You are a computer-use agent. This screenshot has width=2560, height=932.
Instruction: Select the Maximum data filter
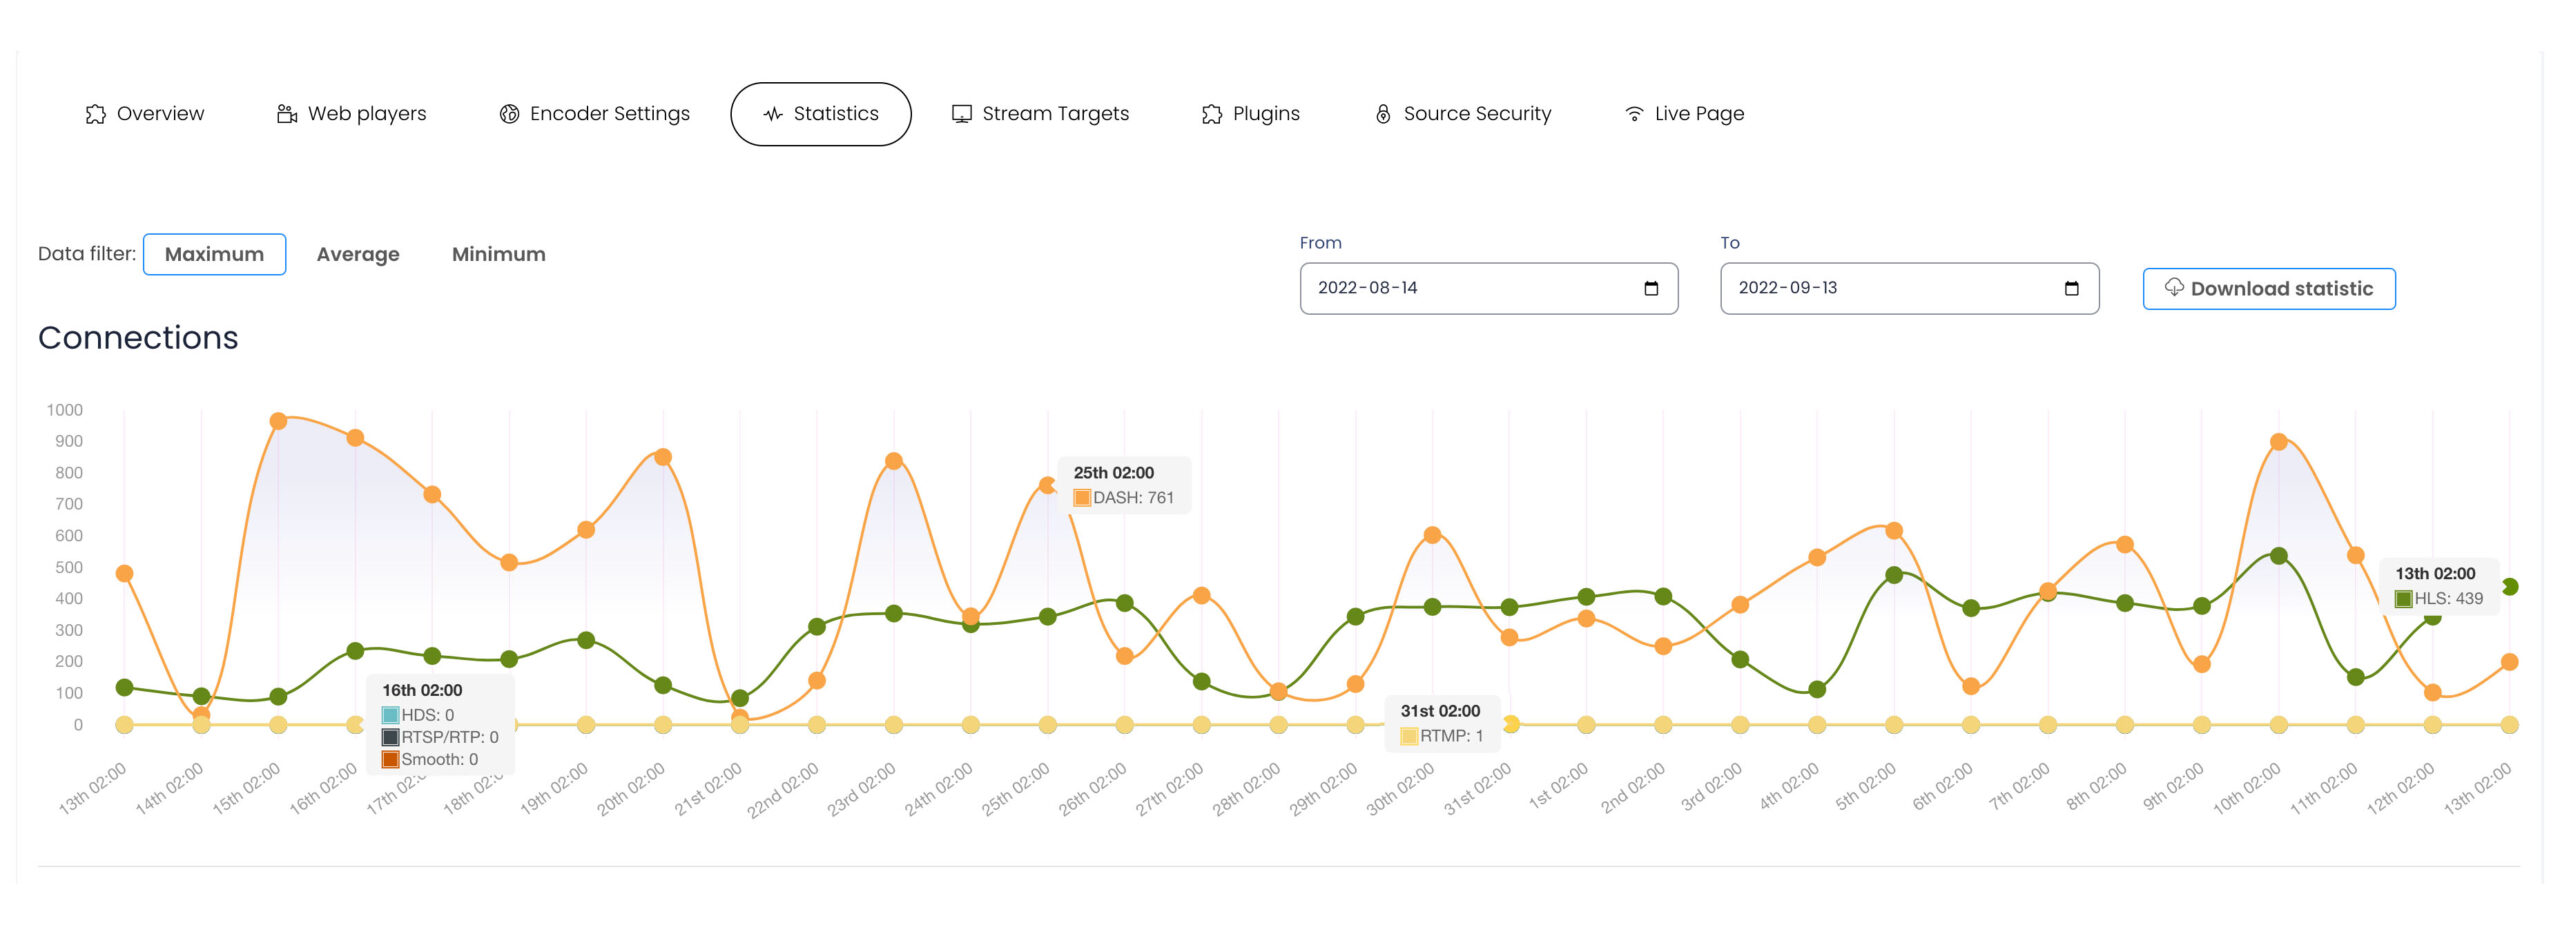coord(214,254)
